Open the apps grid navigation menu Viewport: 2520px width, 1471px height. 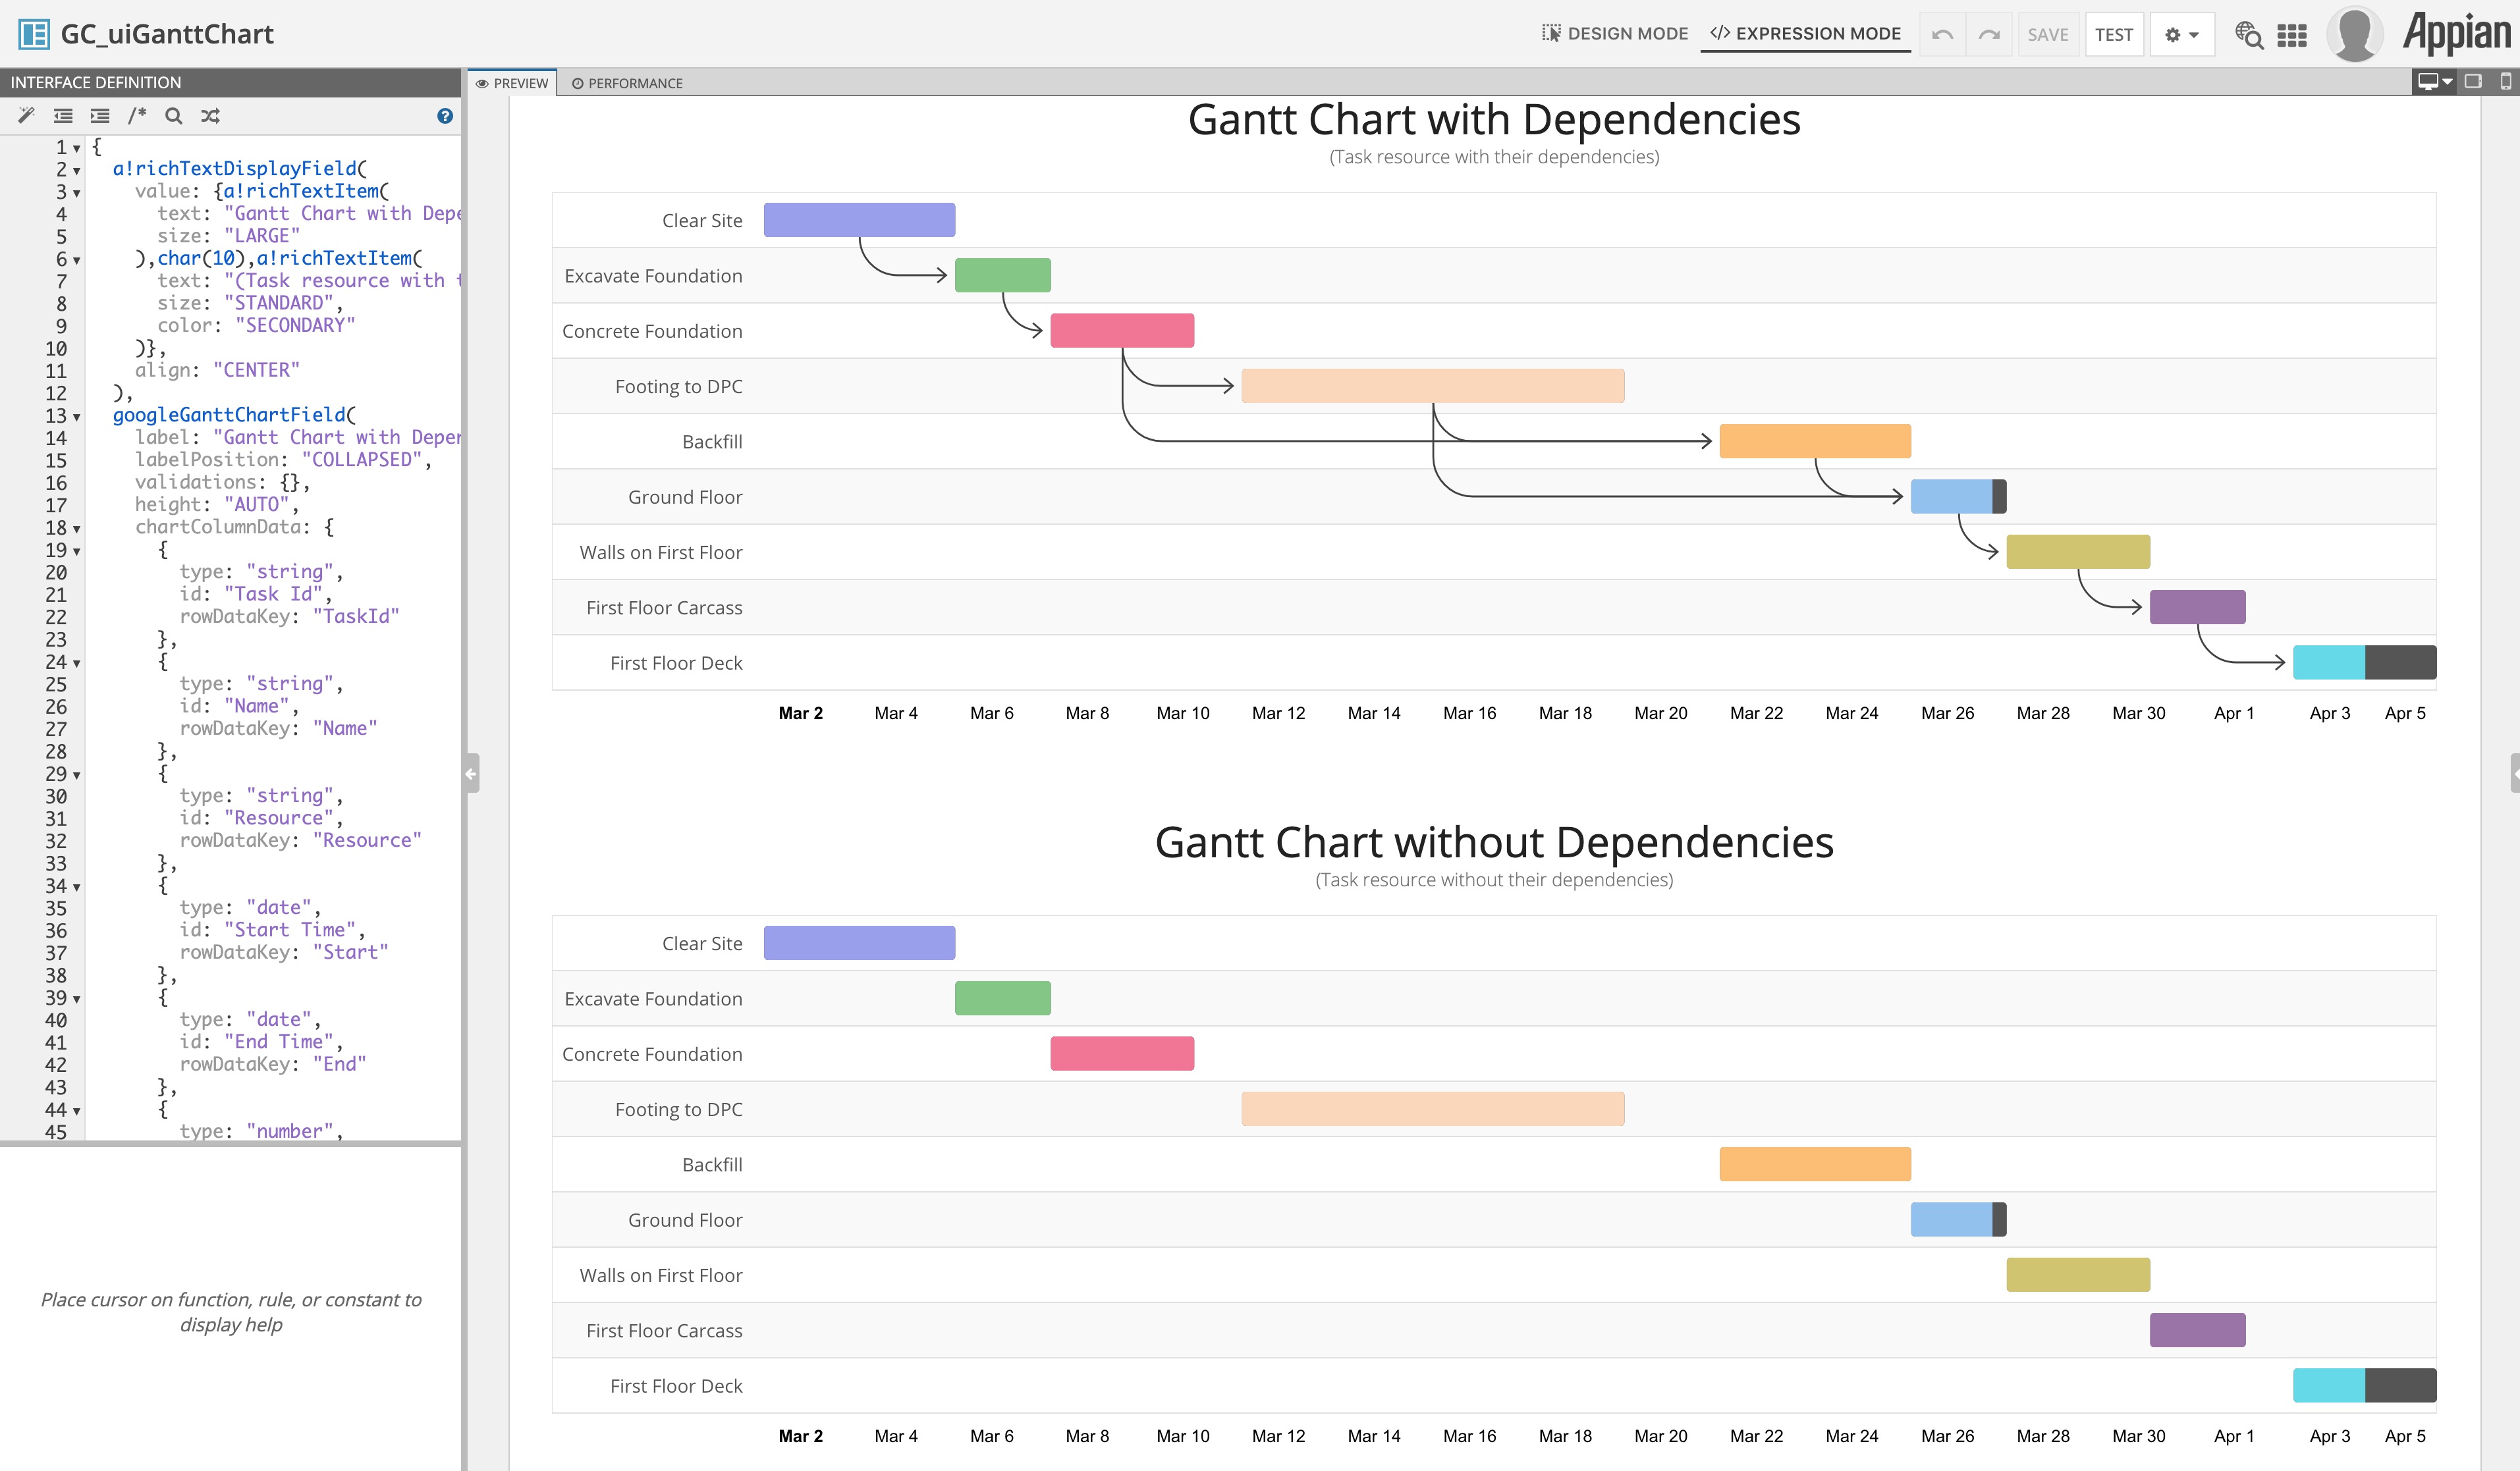point(2291,35)
